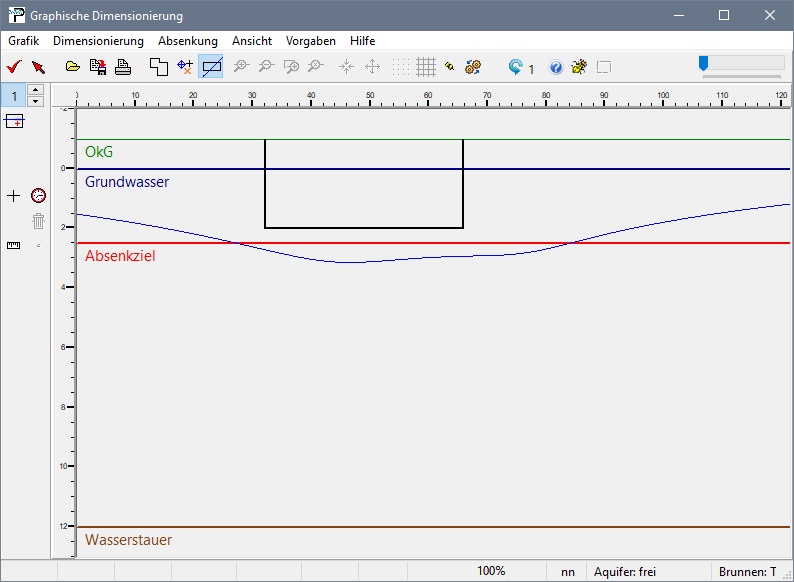Screen dimensions: 794x582
Task: Toggle the cross-section view button
Action: (211, 67)
